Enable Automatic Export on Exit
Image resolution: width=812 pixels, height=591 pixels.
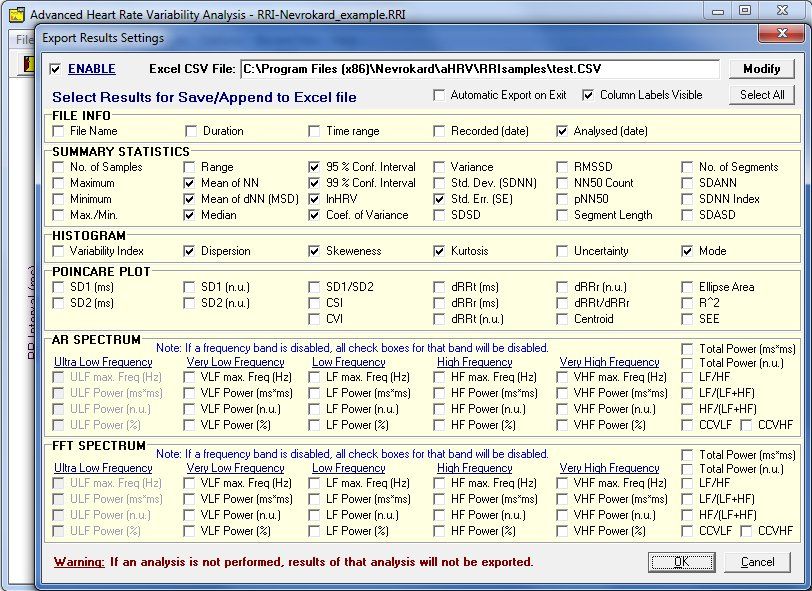[440, 95]
